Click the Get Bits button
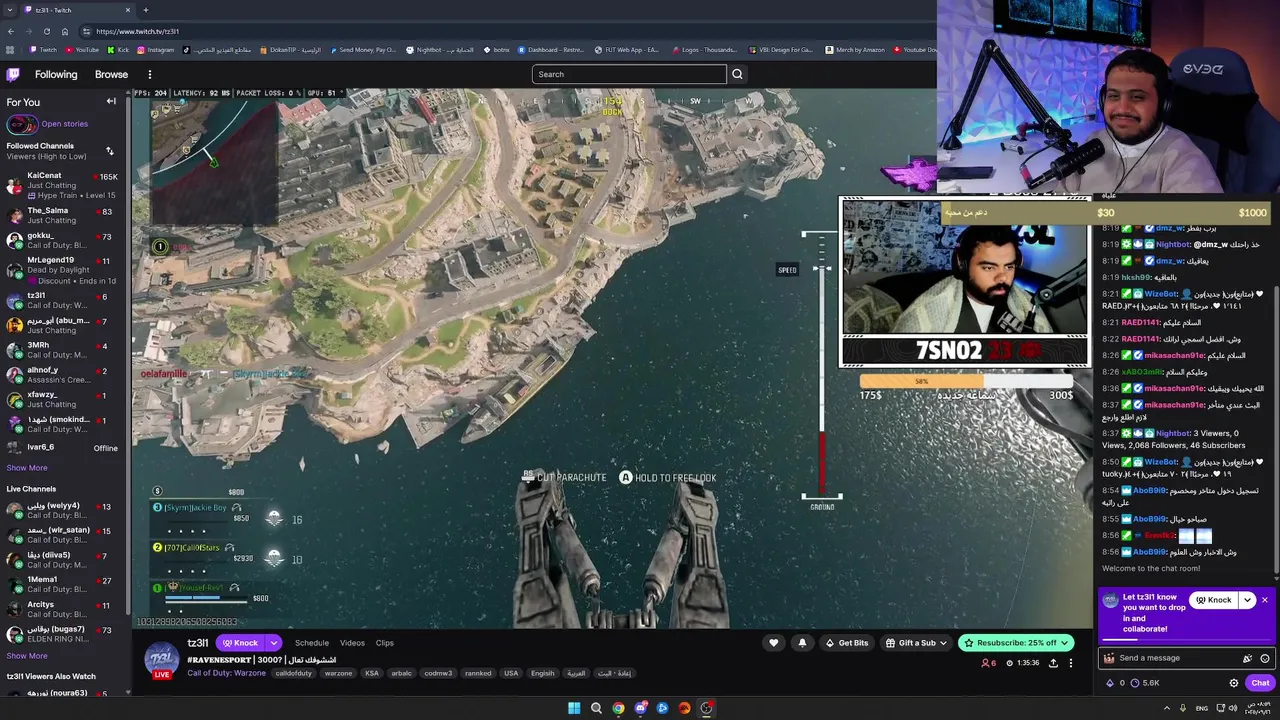This screenshot has width=1280, height=720. [847, 643]
